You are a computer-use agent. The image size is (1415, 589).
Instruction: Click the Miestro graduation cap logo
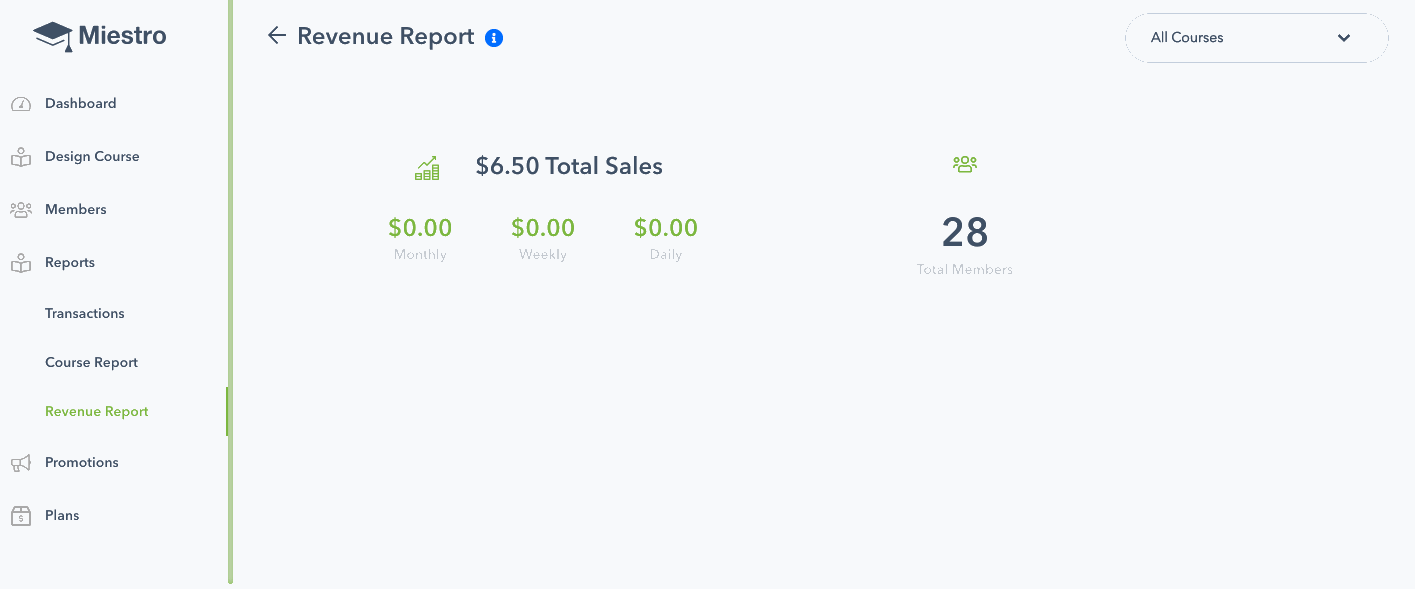(53, 37)
